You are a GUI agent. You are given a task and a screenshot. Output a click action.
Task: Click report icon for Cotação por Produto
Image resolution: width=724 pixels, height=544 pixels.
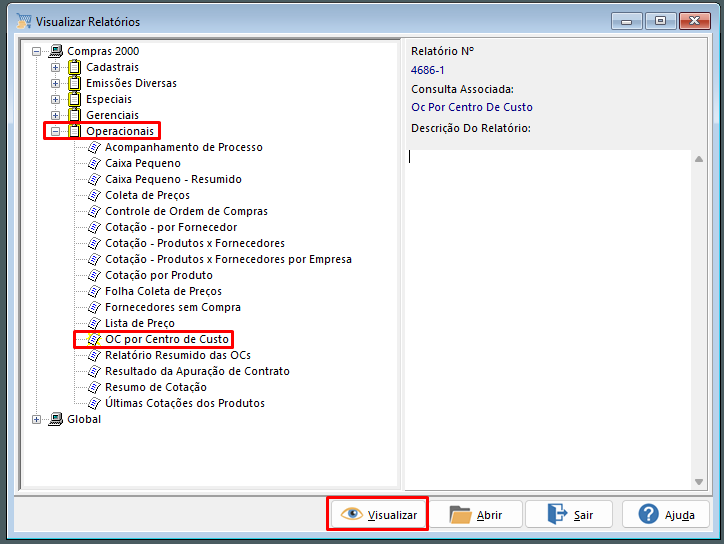tap(94, 275)
